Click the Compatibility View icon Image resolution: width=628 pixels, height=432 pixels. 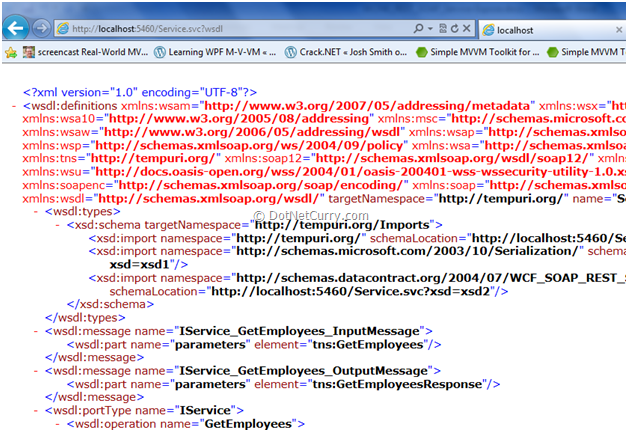[x=443, y=28]
